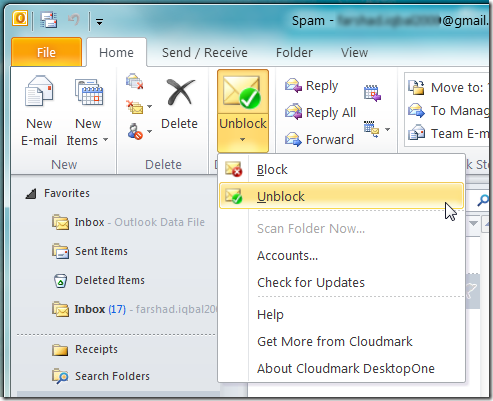Click the Send/Receive All Folders quick access icon
493x401 pixels.
49,20
